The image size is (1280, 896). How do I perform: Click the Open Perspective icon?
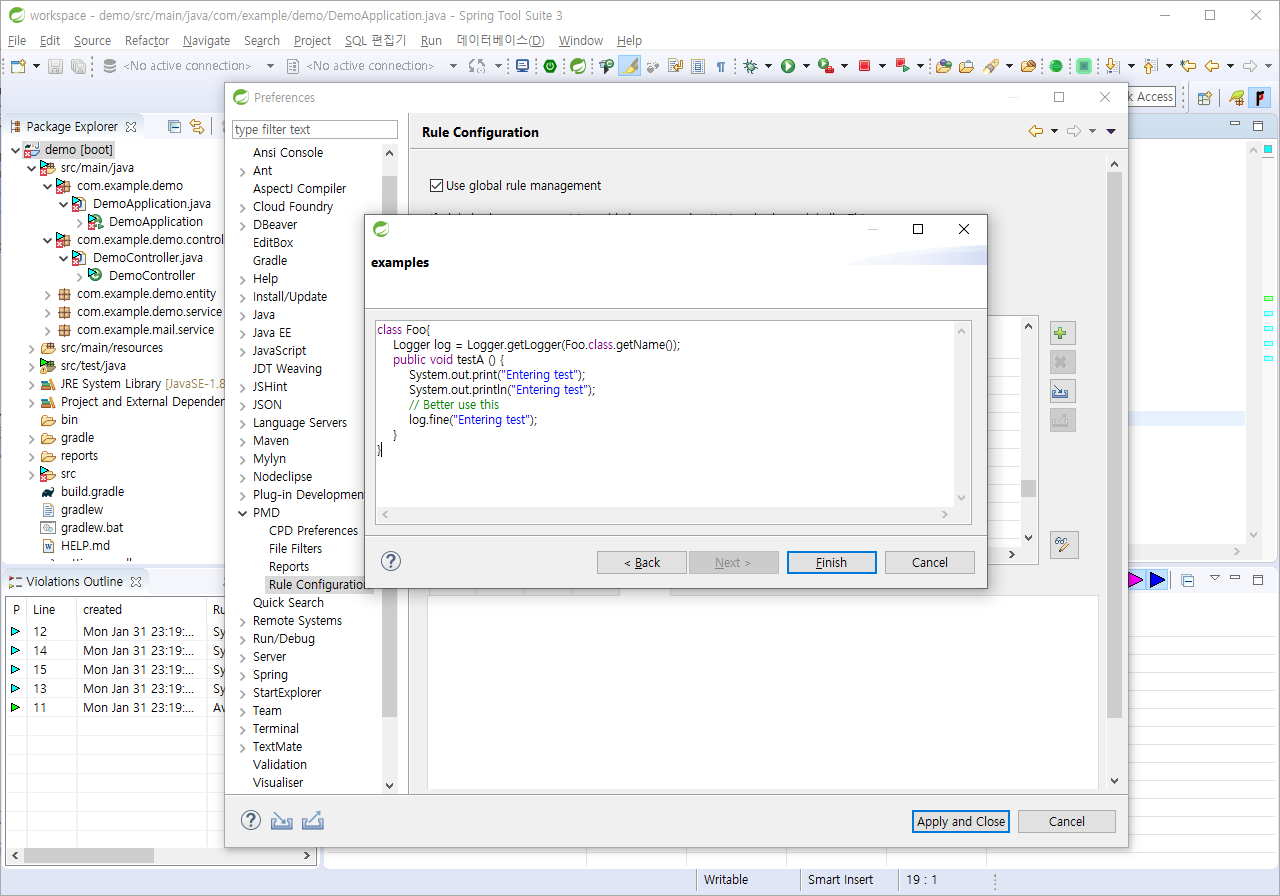pos(1205,97)
